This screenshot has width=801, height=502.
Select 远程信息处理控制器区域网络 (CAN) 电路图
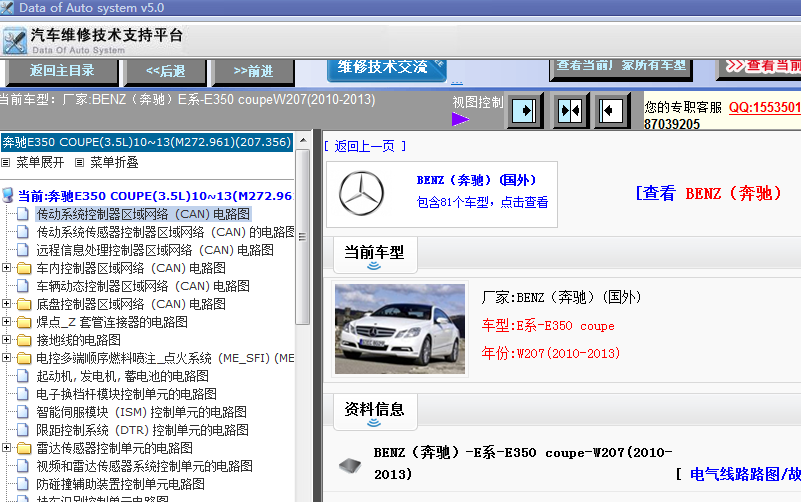[155, 250]
